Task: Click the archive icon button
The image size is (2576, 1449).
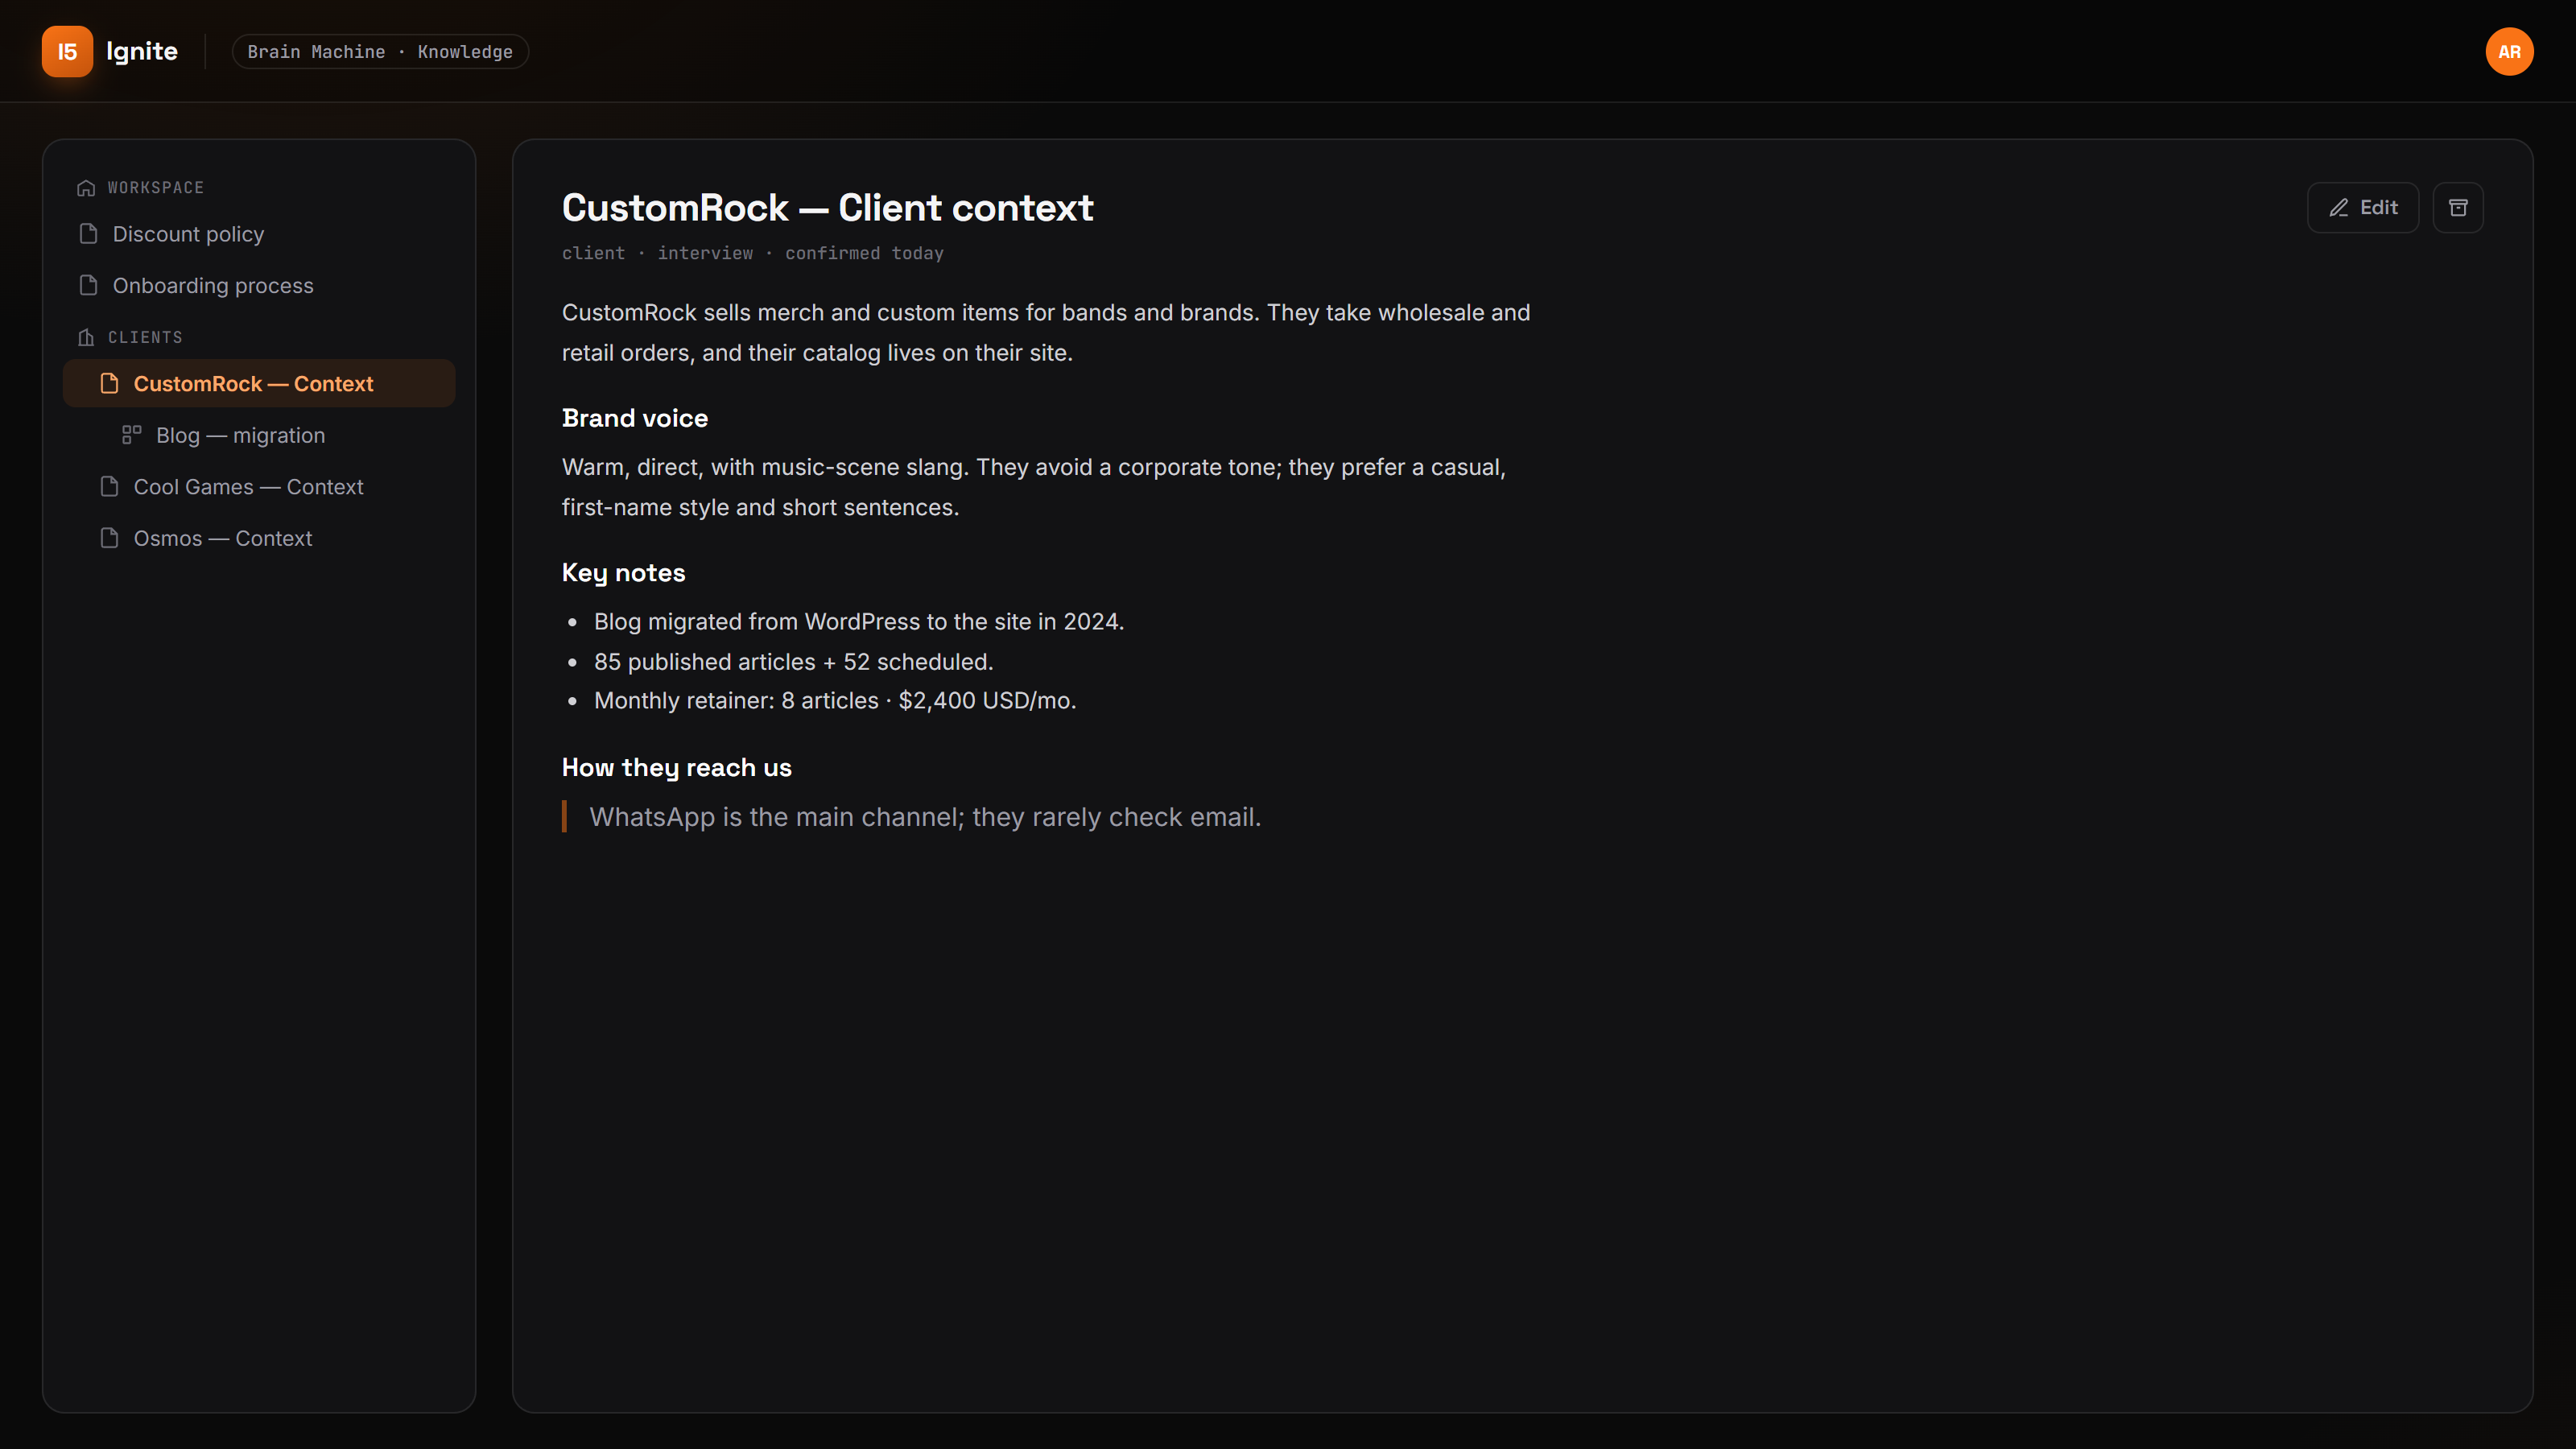Action: pos(2458,207)
